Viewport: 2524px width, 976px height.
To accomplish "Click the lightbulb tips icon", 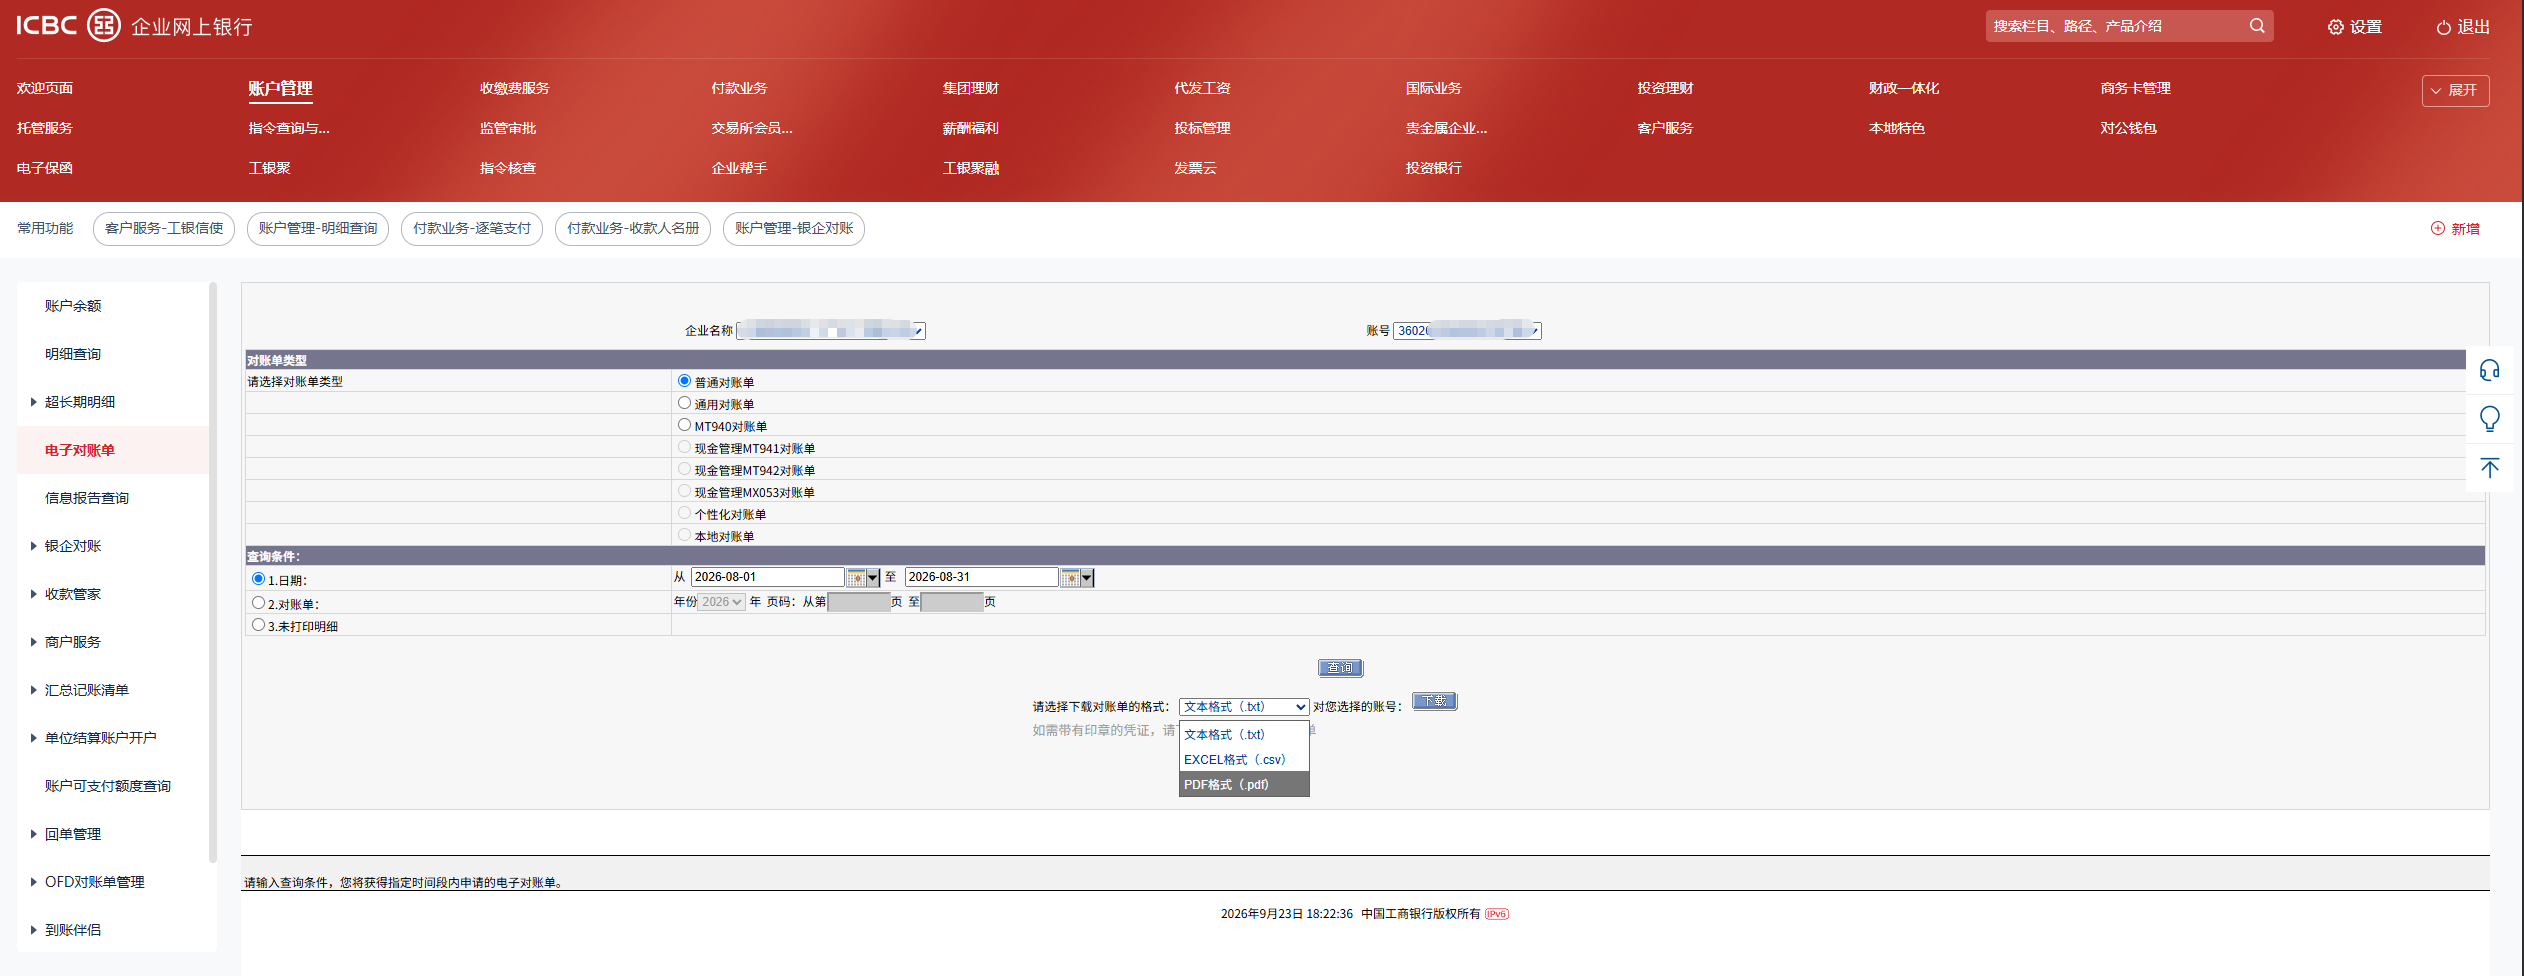I will pos(2489,419).
